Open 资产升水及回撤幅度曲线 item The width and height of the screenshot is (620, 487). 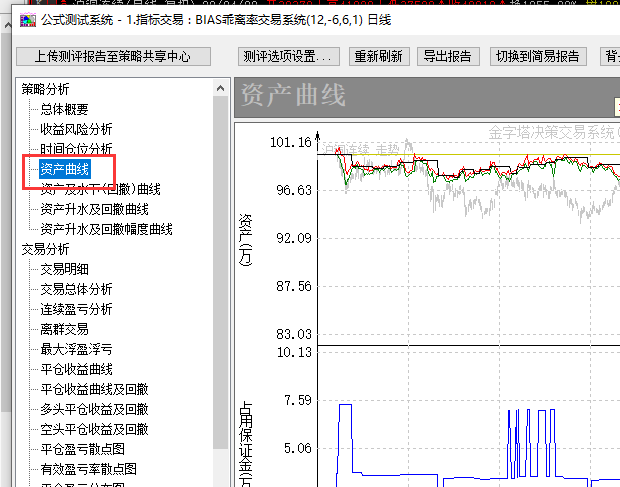(x=106, y=229)
